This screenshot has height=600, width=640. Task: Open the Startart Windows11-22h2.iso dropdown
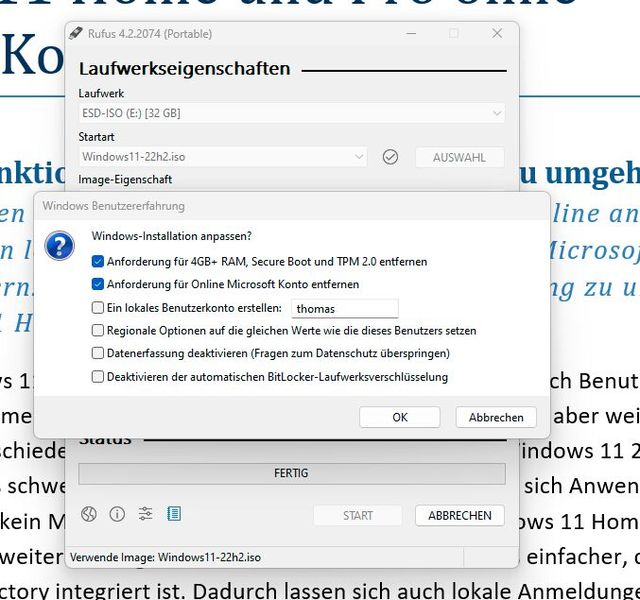tap(223, 157)
